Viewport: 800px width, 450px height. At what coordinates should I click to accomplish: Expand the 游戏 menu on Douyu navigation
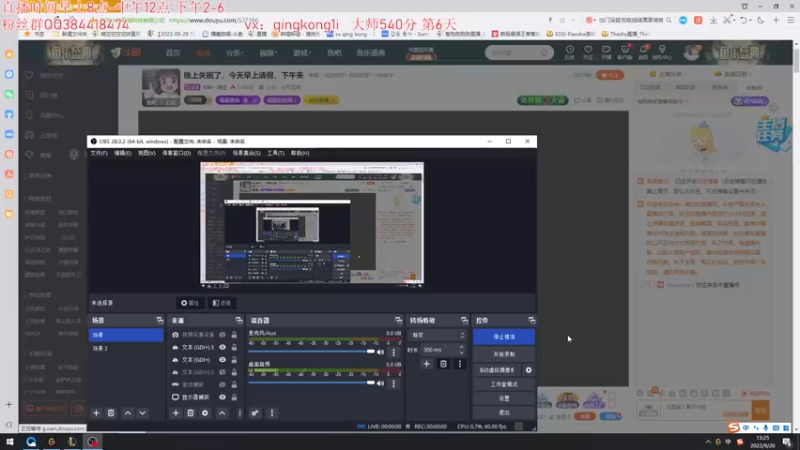tap(301, 53)
